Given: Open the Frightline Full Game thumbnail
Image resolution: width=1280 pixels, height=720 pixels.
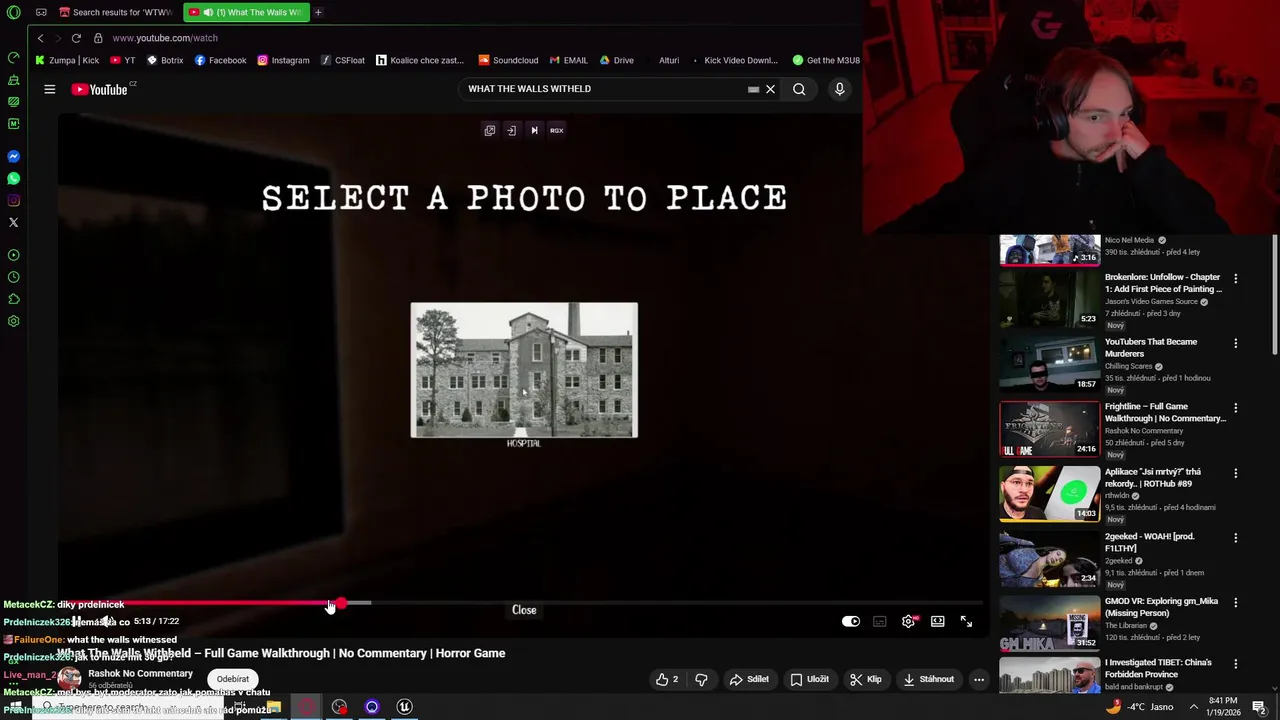Looking at the screenshot, I should (1050, 428).
